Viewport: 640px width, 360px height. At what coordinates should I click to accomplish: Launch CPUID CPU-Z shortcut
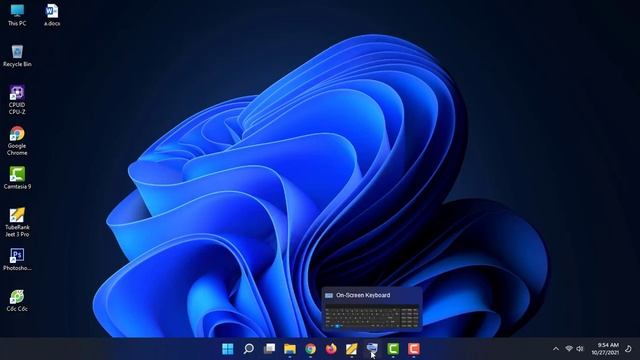[17, 100]
